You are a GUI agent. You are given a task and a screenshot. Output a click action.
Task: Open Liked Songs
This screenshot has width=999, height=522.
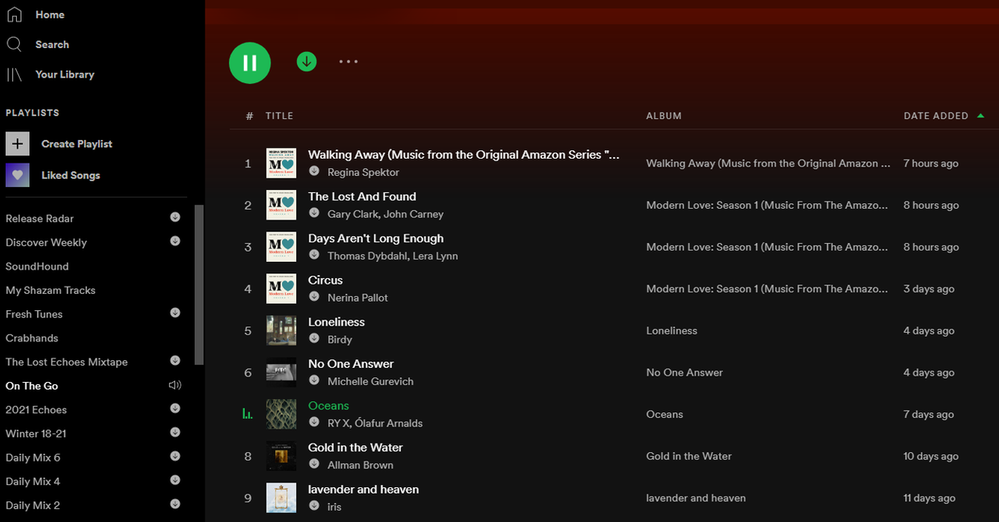[71, 175]
